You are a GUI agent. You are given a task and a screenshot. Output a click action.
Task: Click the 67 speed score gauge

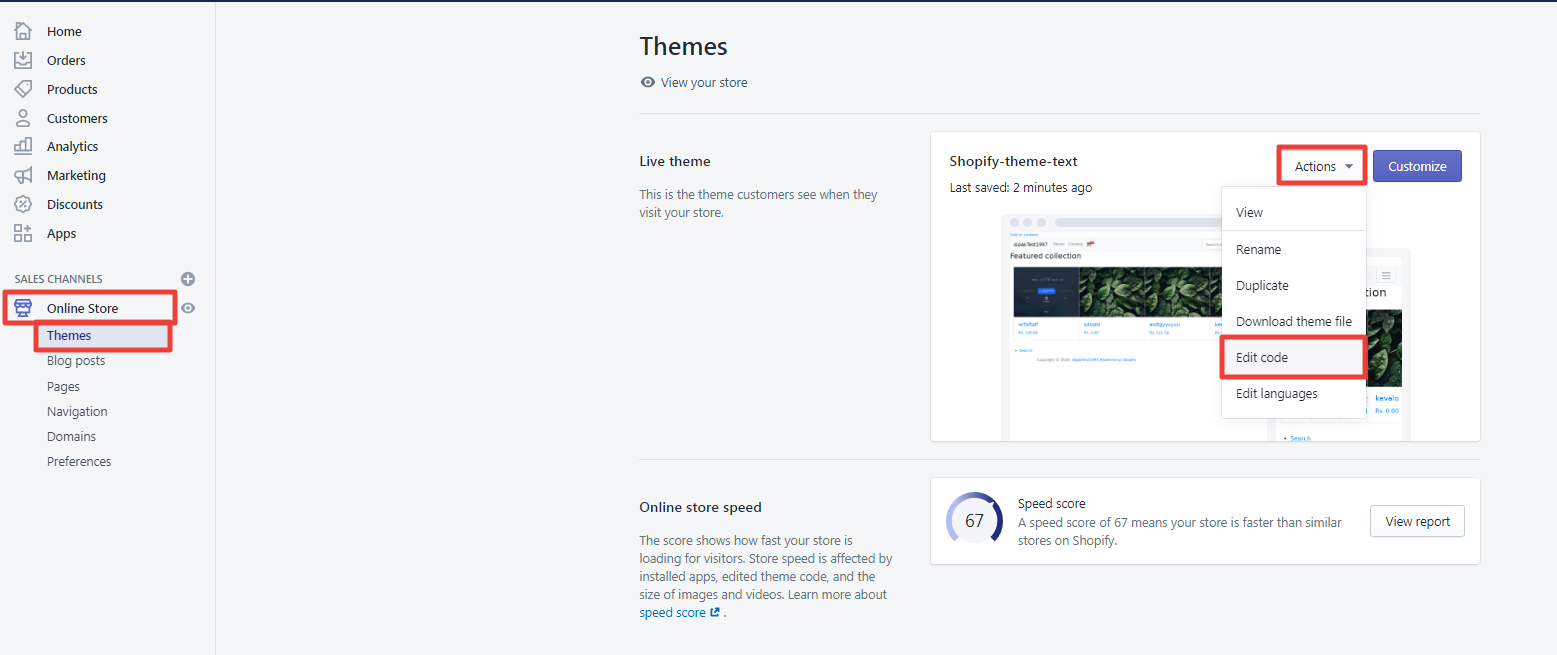click(974, 520)
